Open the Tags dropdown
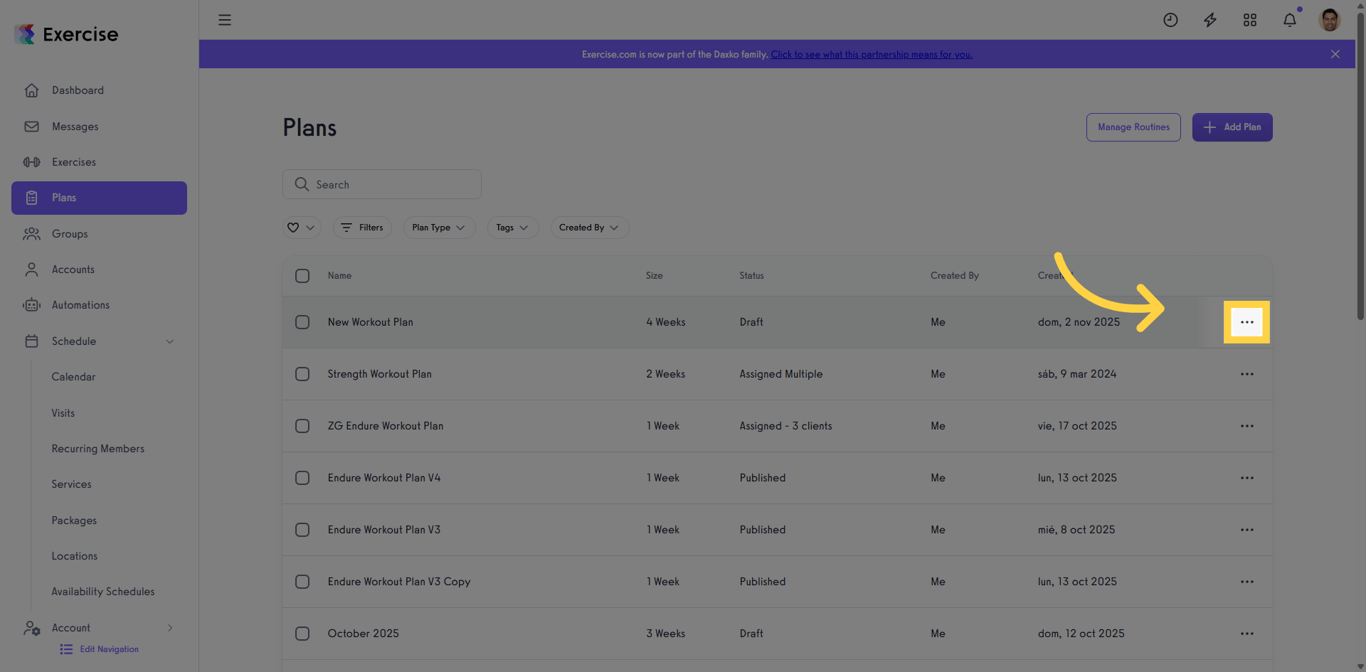The width and height of the screenshot is (1366, 672). (512, 228)
